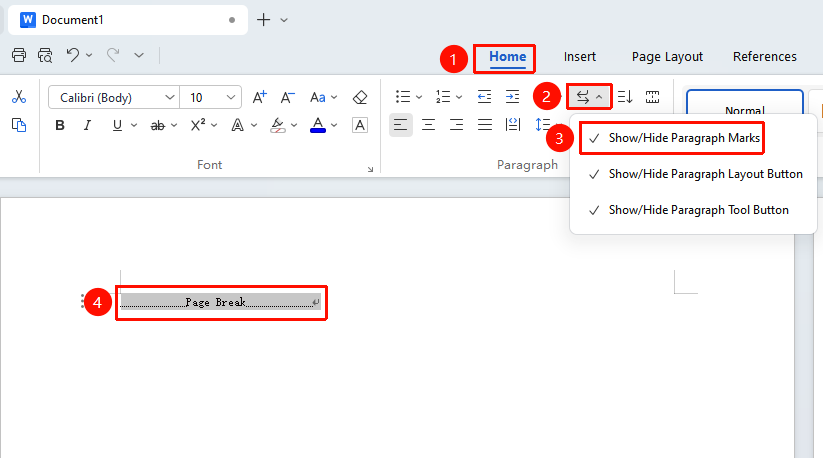The height and width of the screenshot is (458, 823).
Task: Open the font size dropdown
Action: 230,97
